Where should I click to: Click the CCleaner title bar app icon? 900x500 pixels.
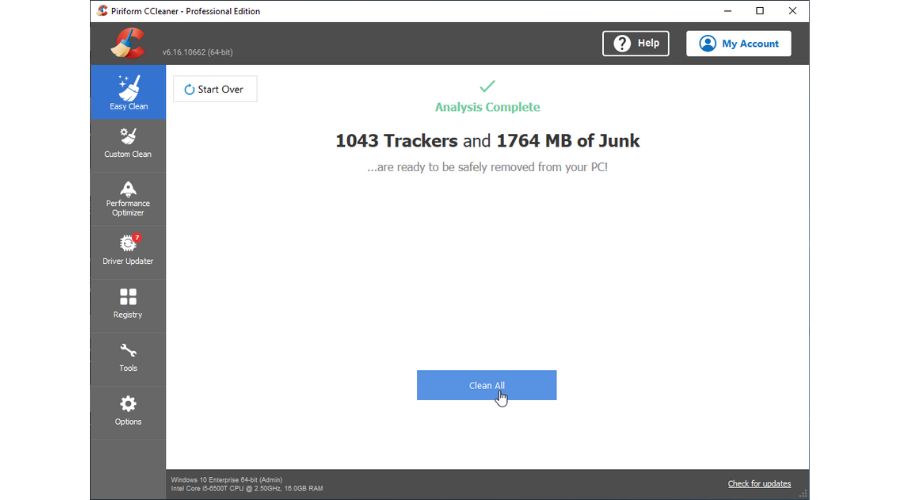click(103, 11)
